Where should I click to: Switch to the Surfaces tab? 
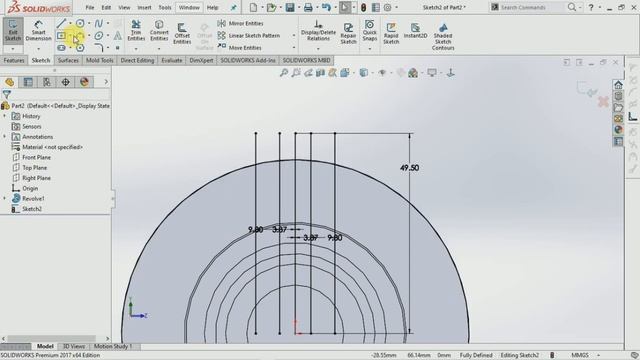[68, 60]
